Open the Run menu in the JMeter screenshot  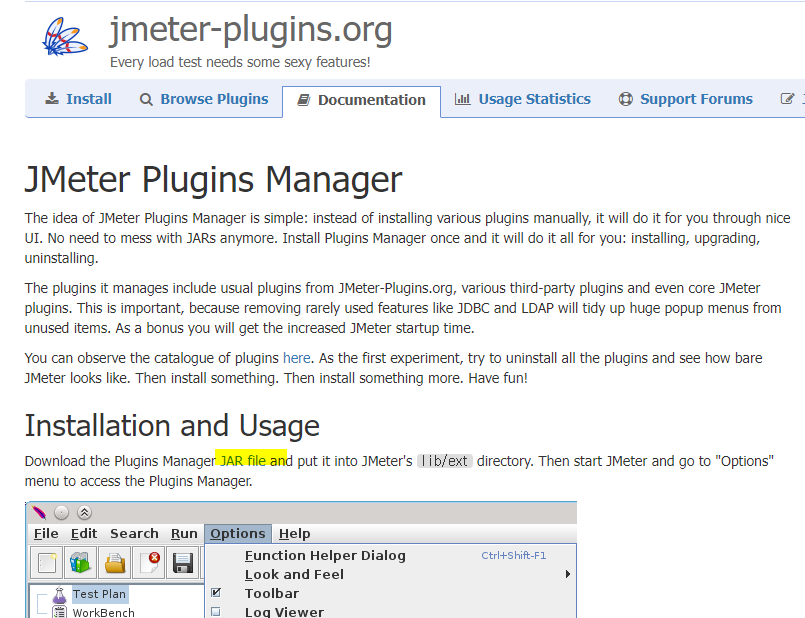coord(184,534)
